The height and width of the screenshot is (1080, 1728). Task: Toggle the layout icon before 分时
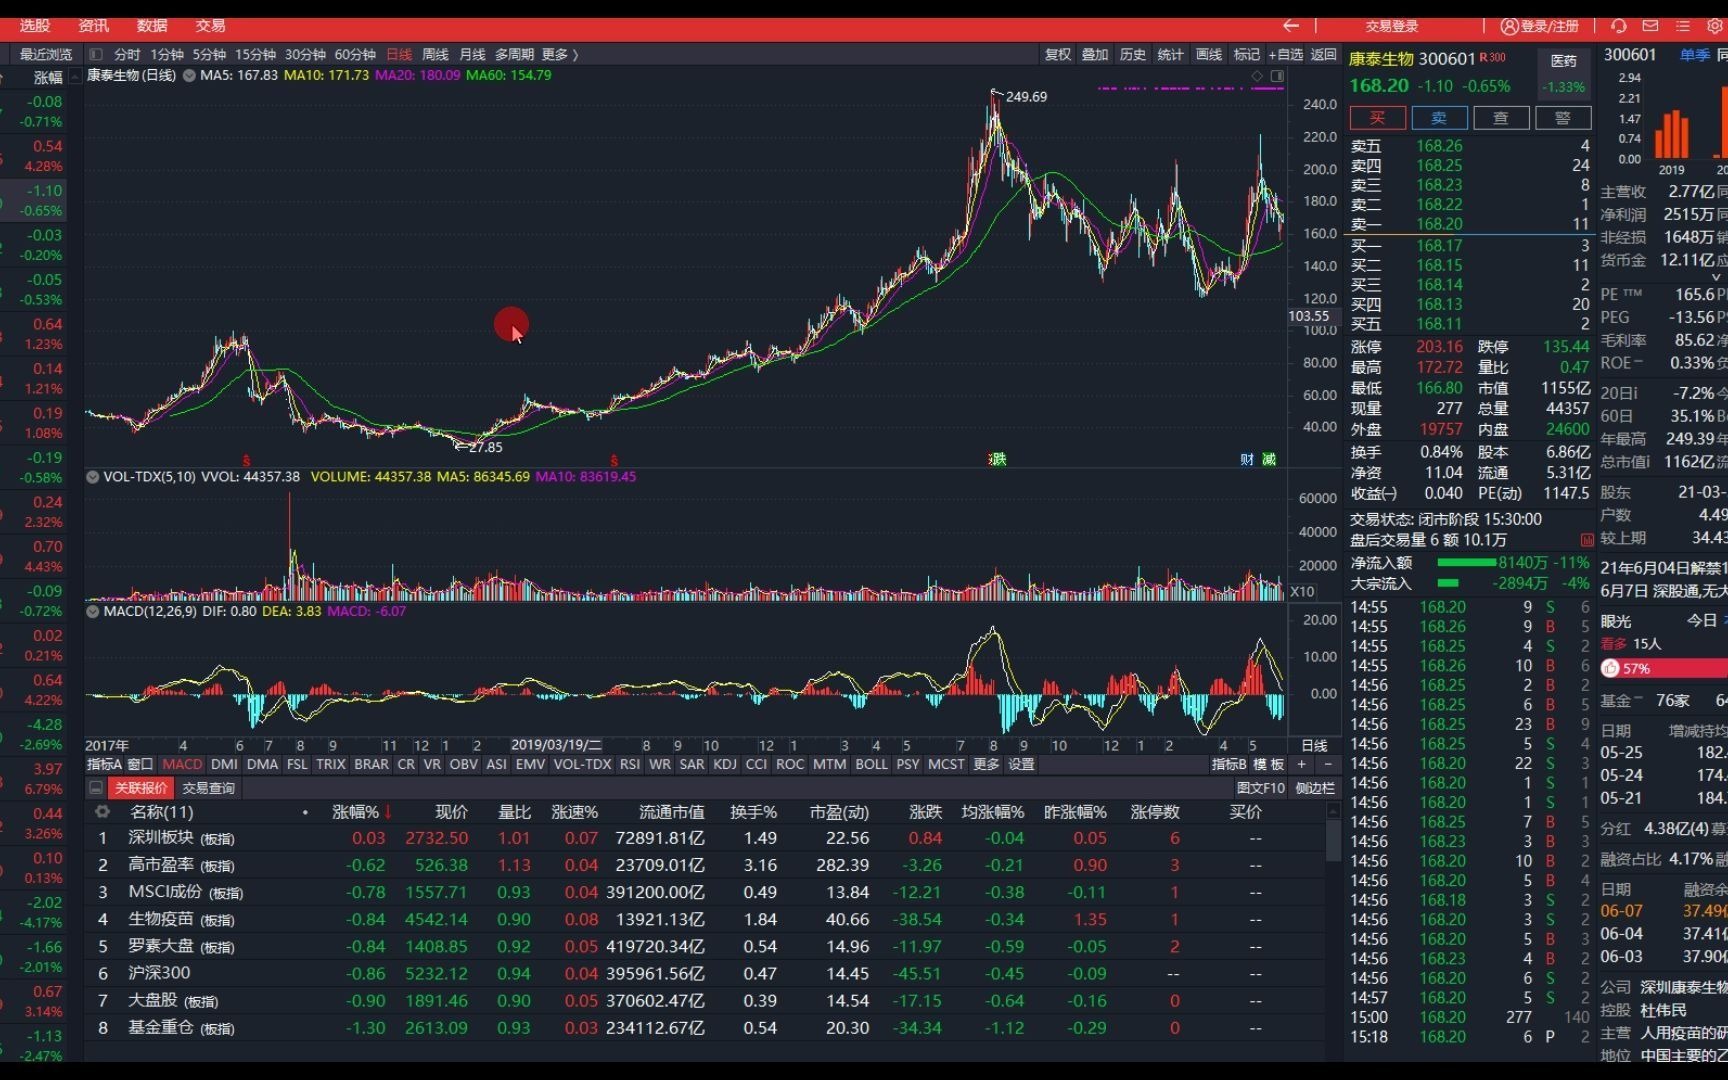[x=96, y=54]
